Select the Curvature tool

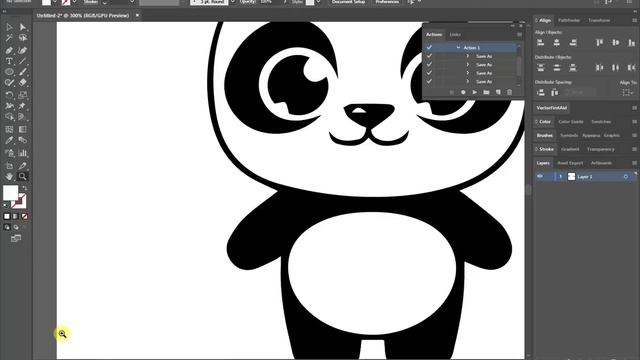pos(23,51)
